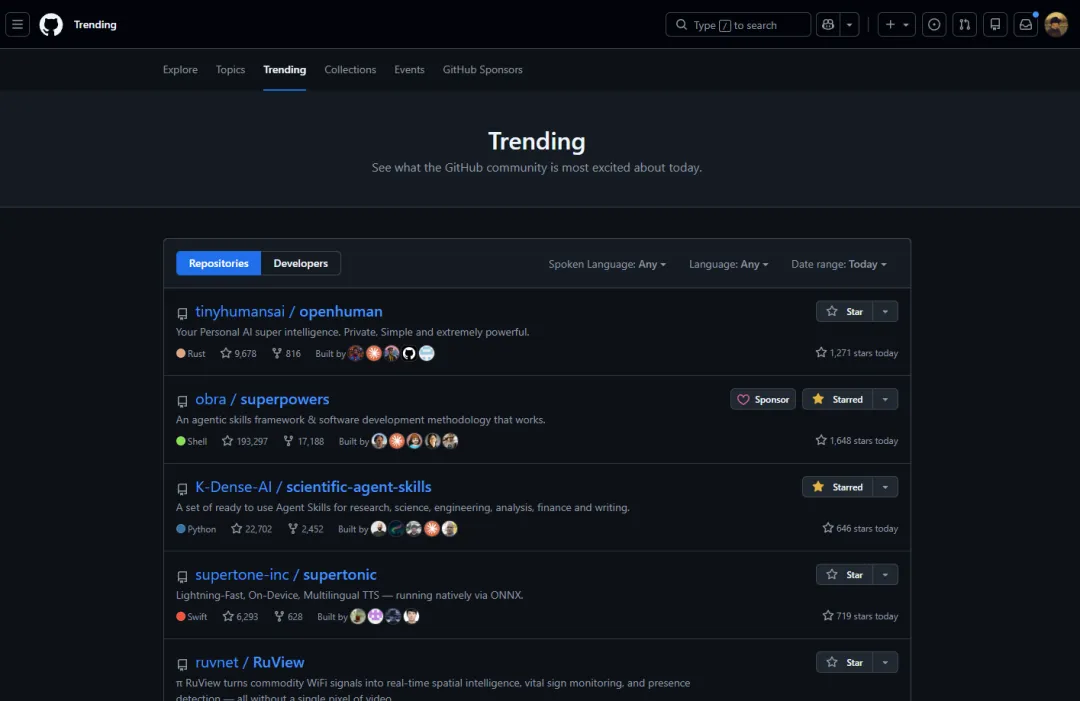This screenshot has height=701, width=1080.
Task: Select the Repositories toggle button
Action: (218, 263)
